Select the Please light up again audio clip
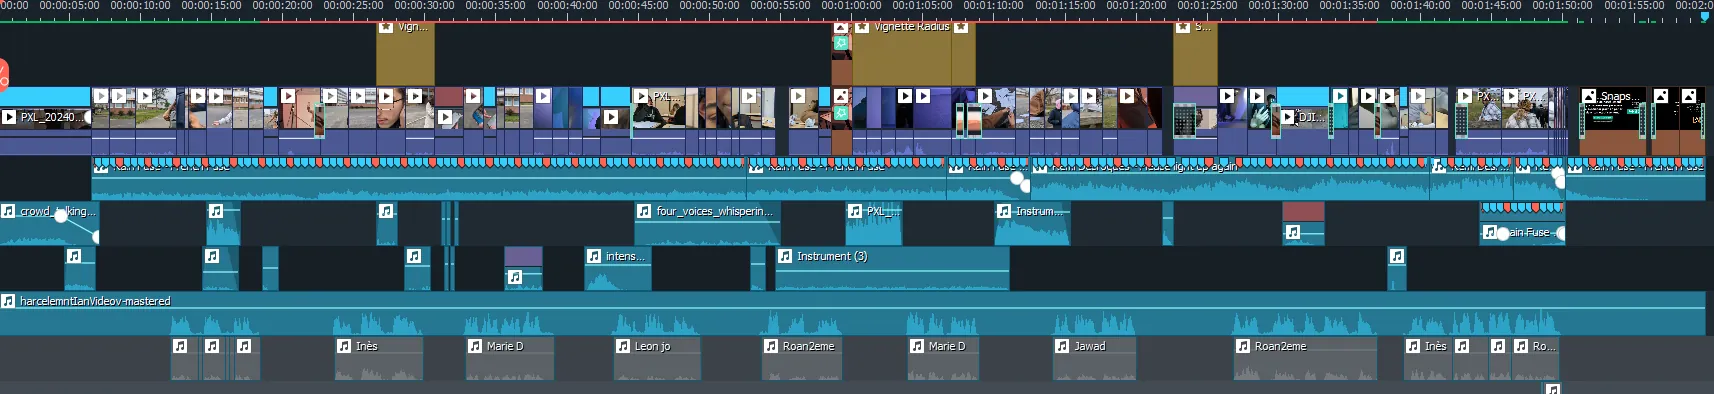This screenshot has width=1714, height=394. pos(1230,178)
